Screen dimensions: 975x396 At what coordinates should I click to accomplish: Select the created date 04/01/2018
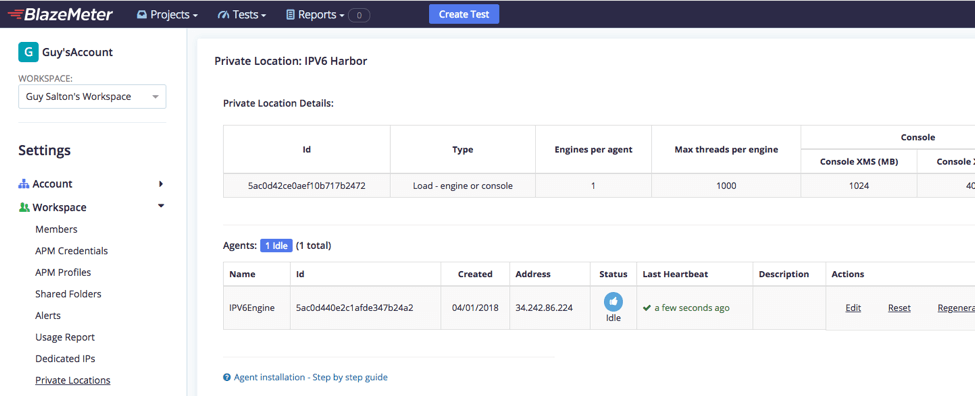click(x=475, y=308)
